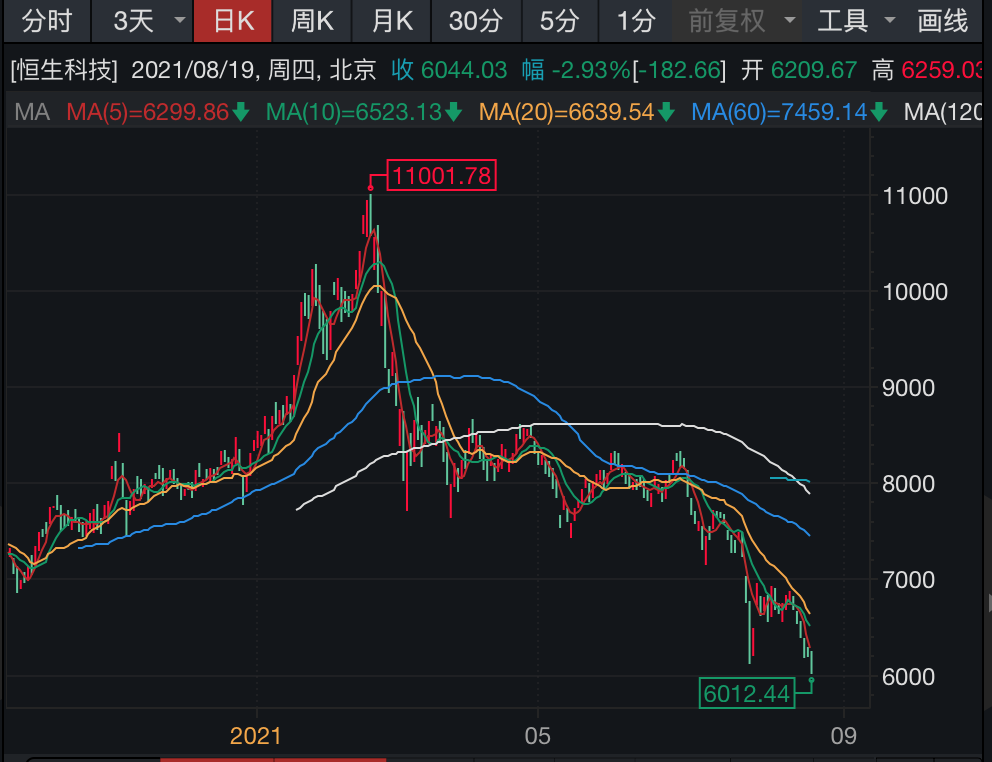
Task: Click the 2021 date axis label
Action: pyautogui.click(x=256, y=736)
